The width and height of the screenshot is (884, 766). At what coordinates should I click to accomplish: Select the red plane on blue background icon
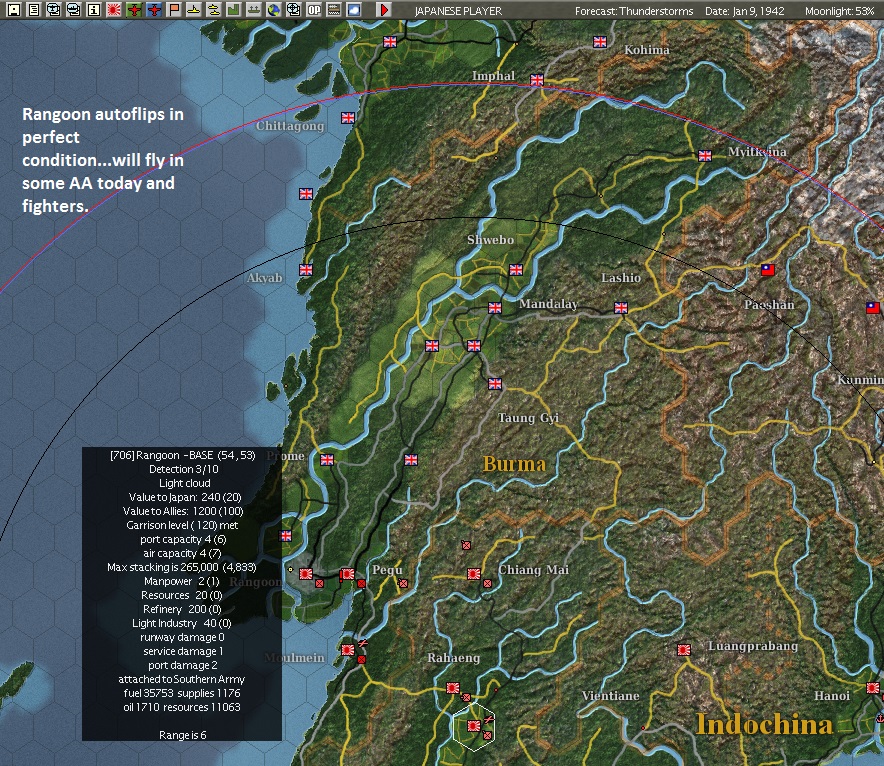pyautogui.click(x=154, y=10)
